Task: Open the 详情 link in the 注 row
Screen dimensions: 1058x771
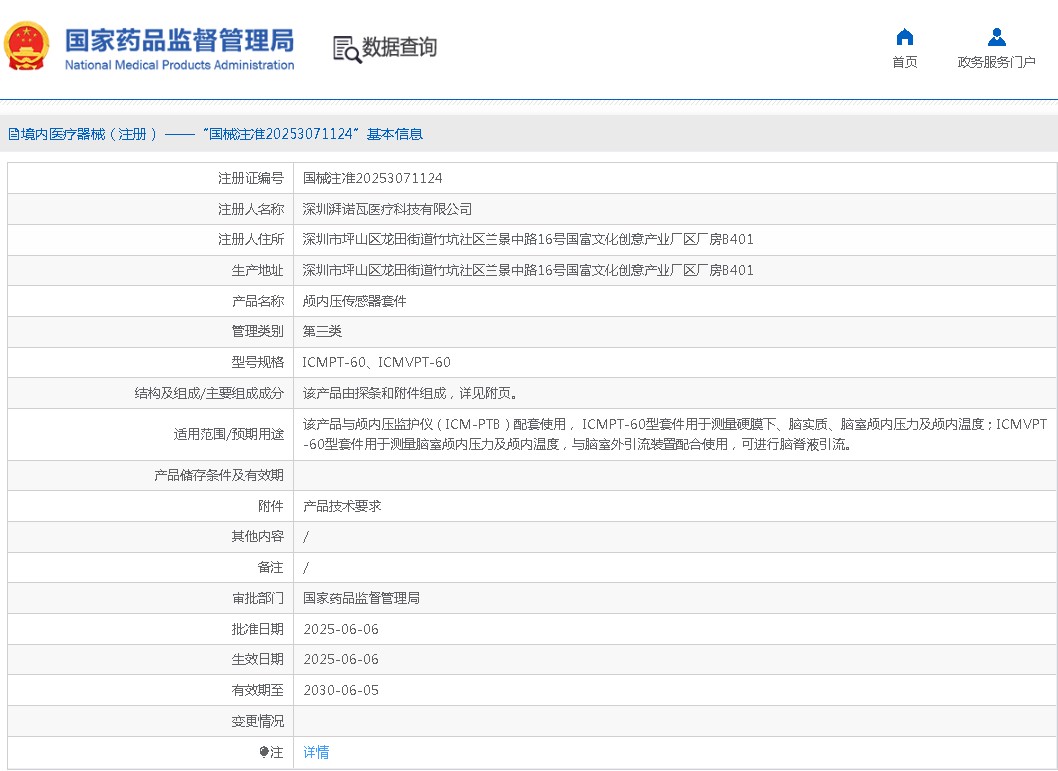Action: [x=316, y=752]
